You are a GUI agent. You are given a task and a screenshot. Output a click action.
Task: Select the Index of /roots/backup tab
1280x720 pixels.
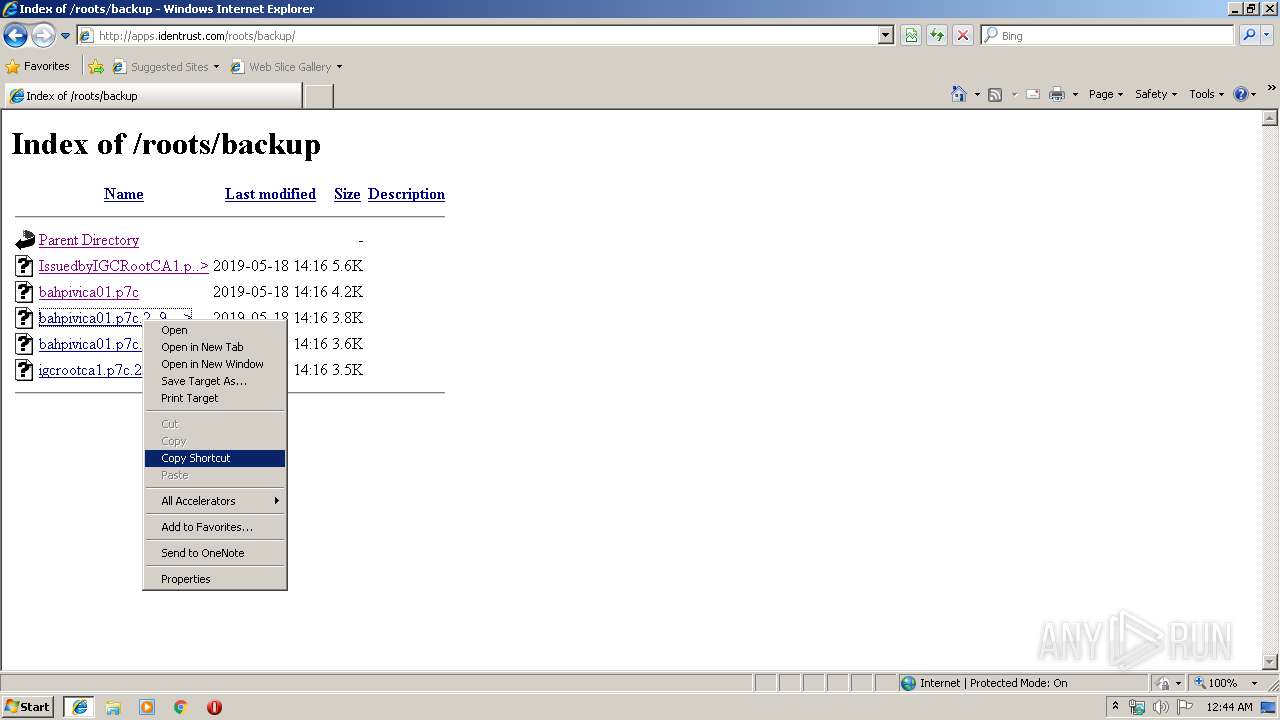pos(153,96)
